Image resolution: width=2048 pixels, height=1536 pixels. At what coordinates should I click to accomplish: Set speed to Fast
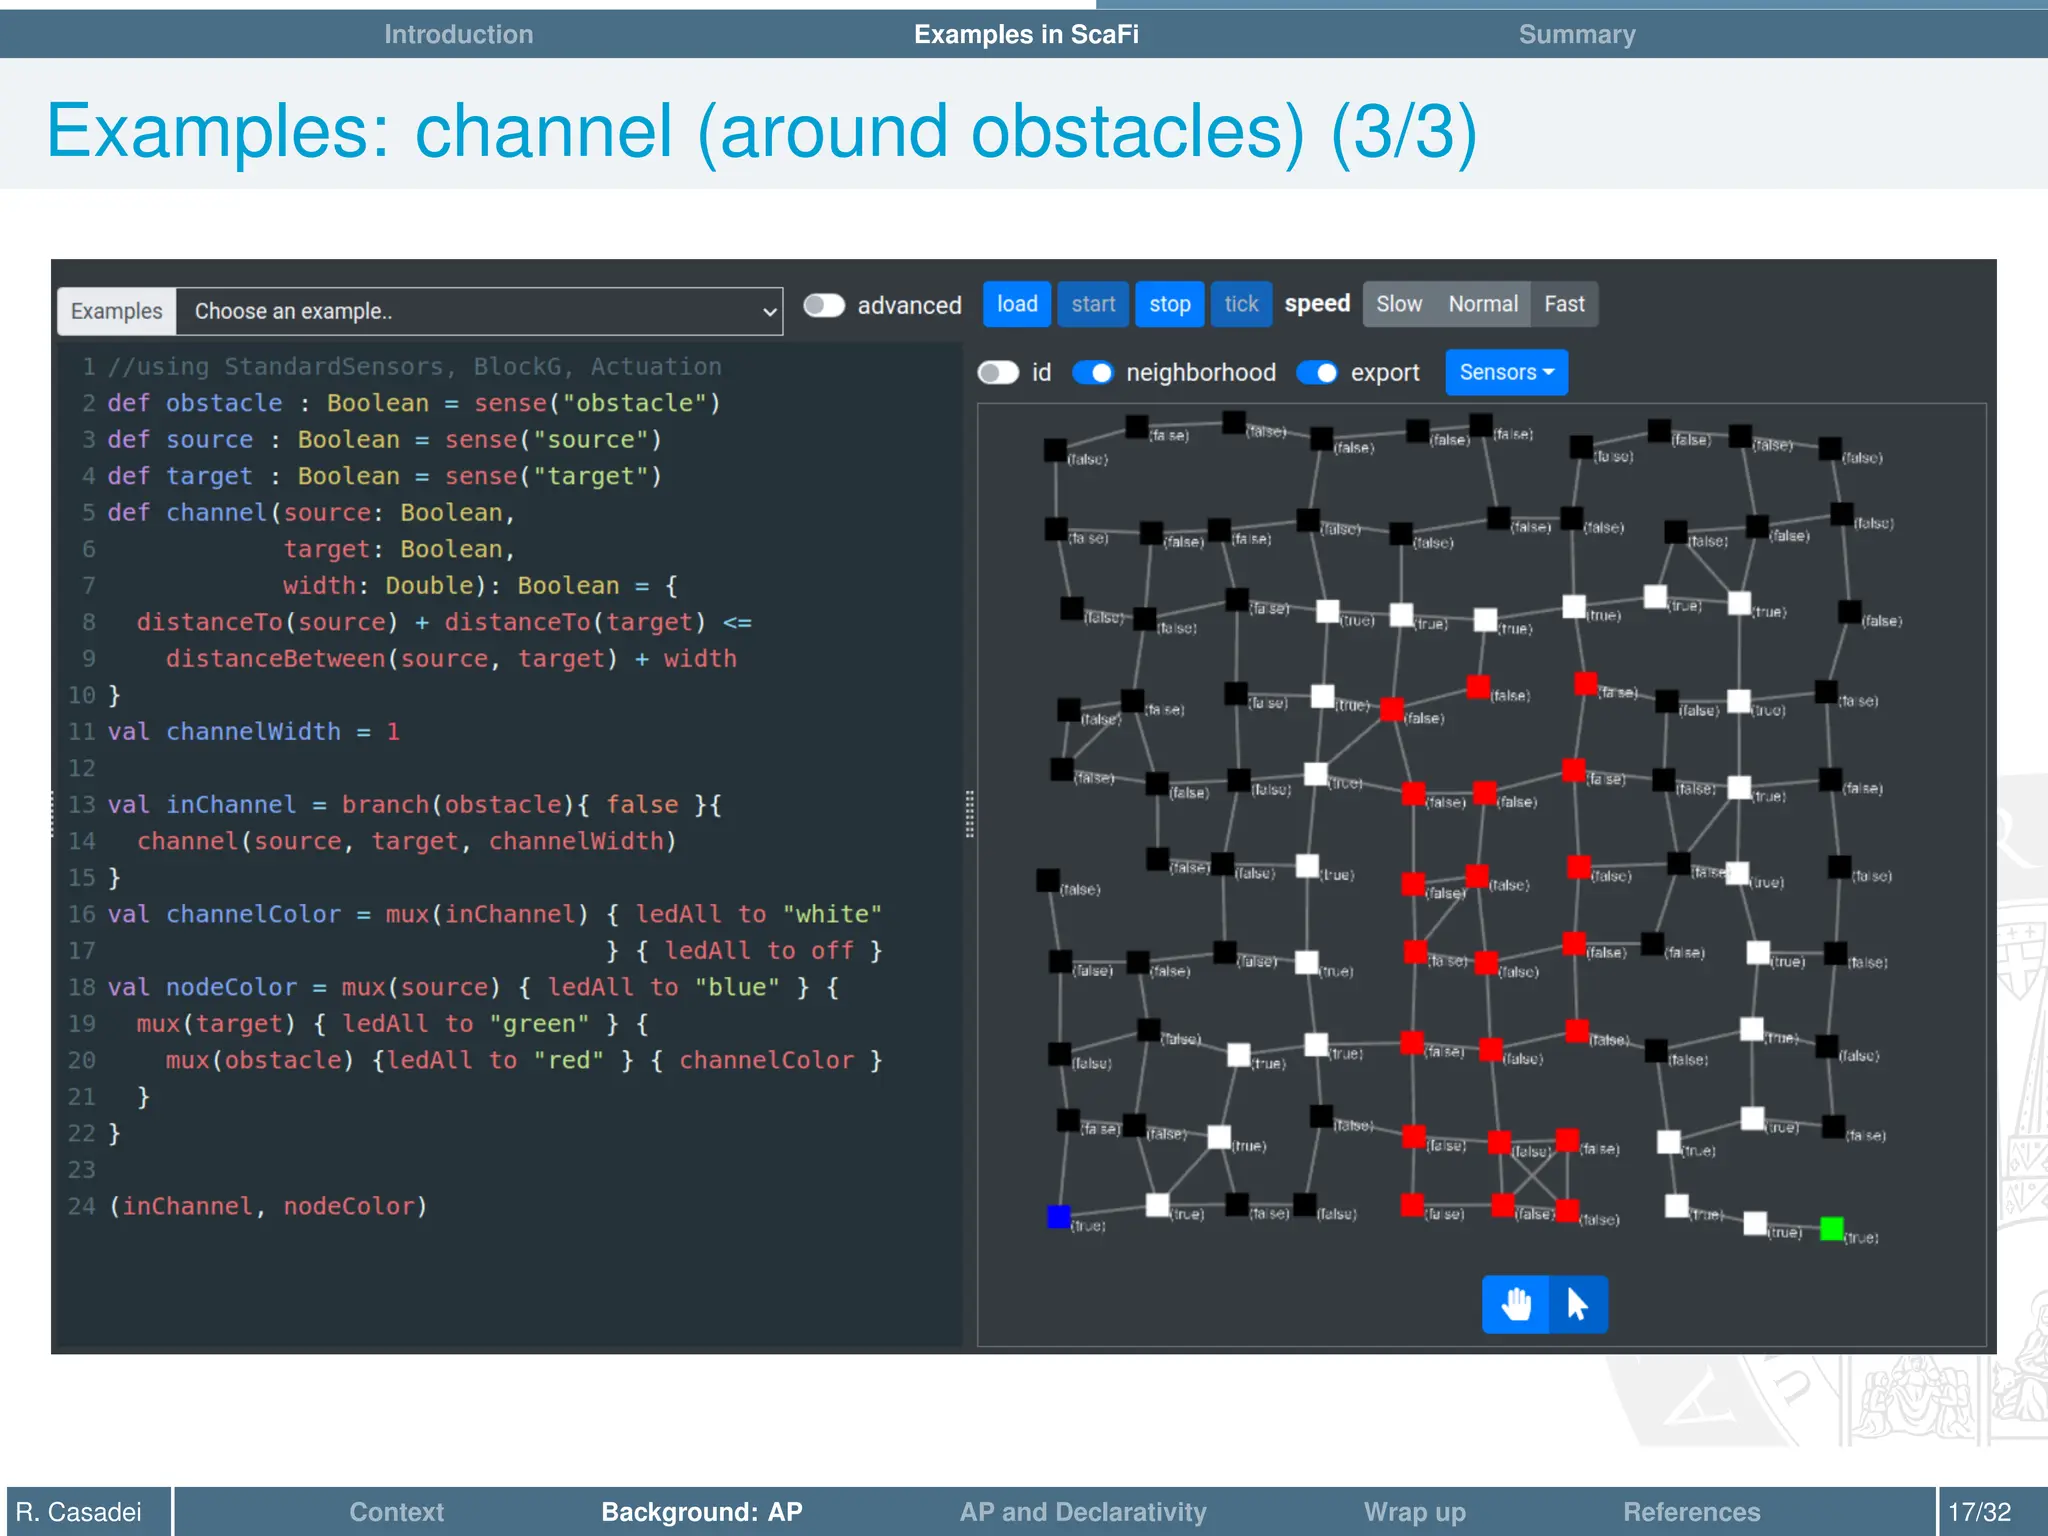(1564, 304)
